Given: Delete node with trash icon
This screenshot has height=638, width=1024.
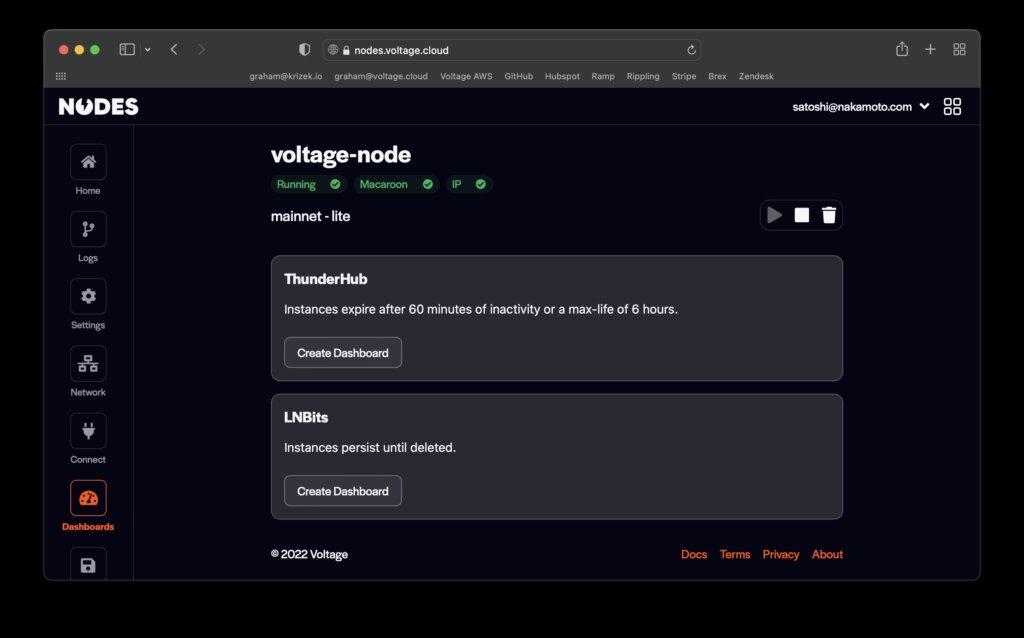Looking at the screenshot, I should pyautogui.click(x=829, y=215).
